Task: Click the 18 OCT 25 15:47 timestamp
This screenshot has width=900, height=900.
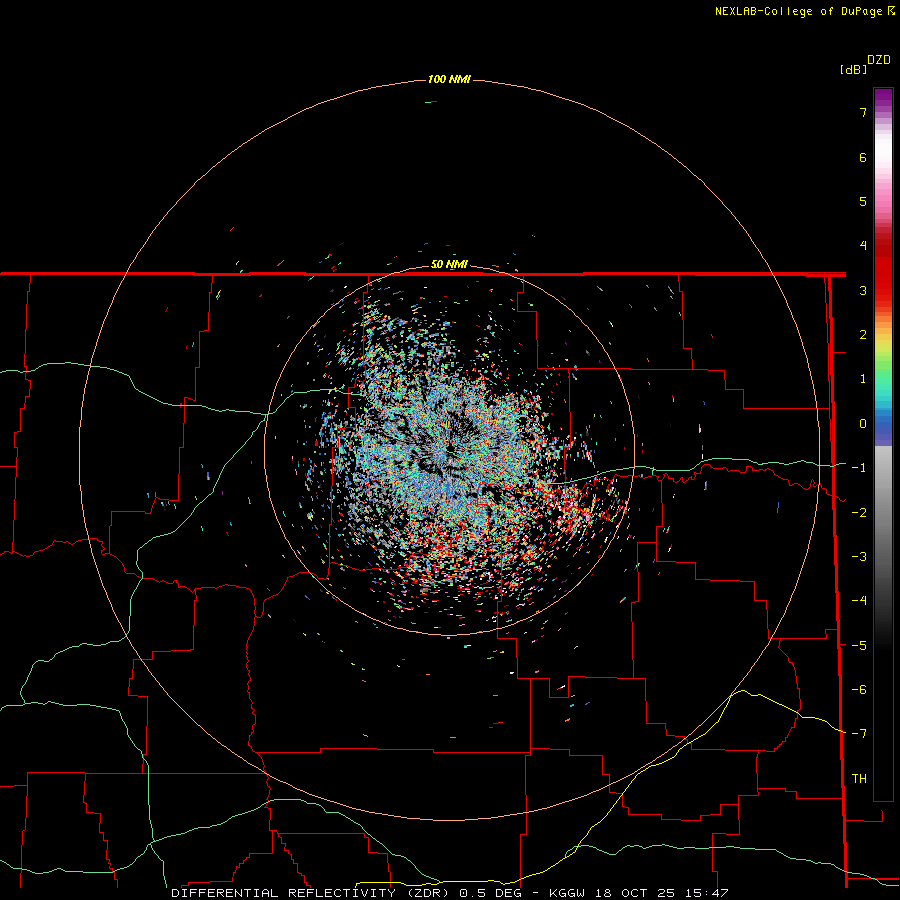Action: pyautogui.click(x=661, y=893)
